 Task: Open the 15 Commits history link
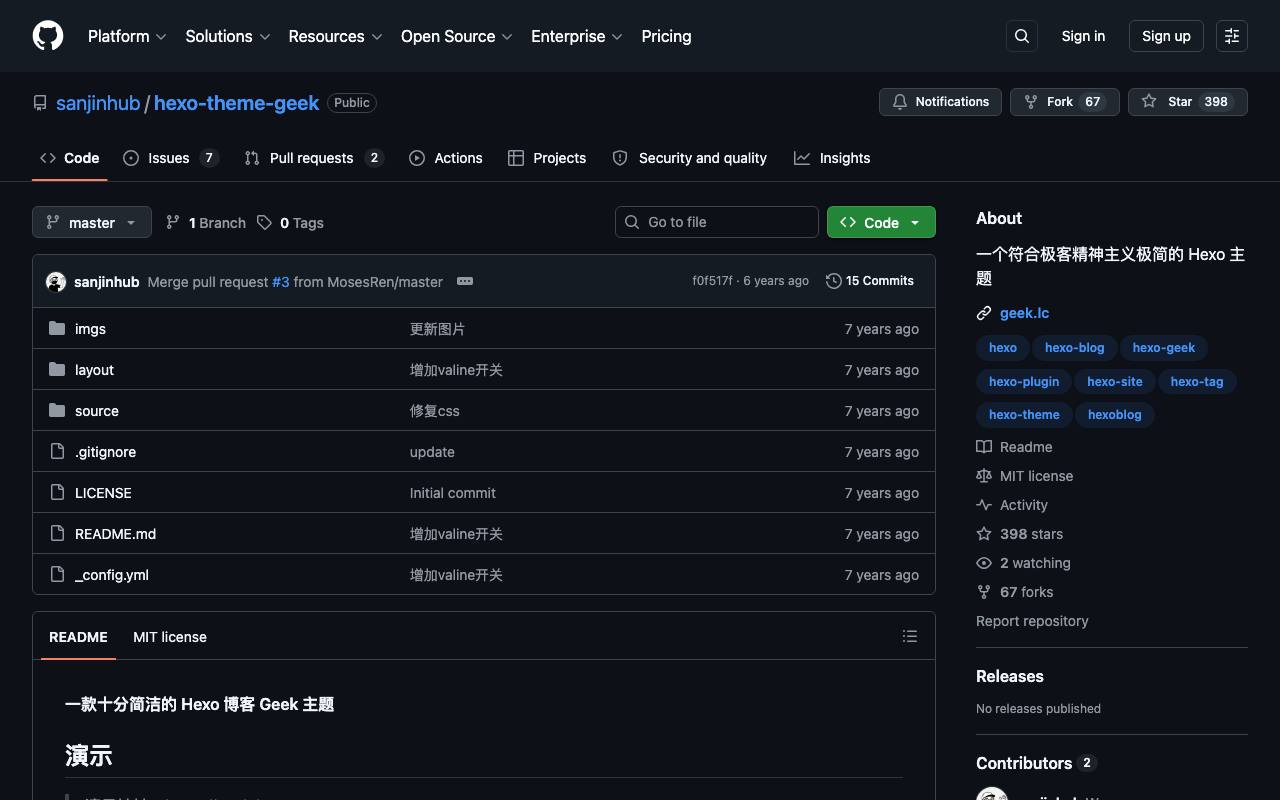pyautogui.click(x=870, y=281)
